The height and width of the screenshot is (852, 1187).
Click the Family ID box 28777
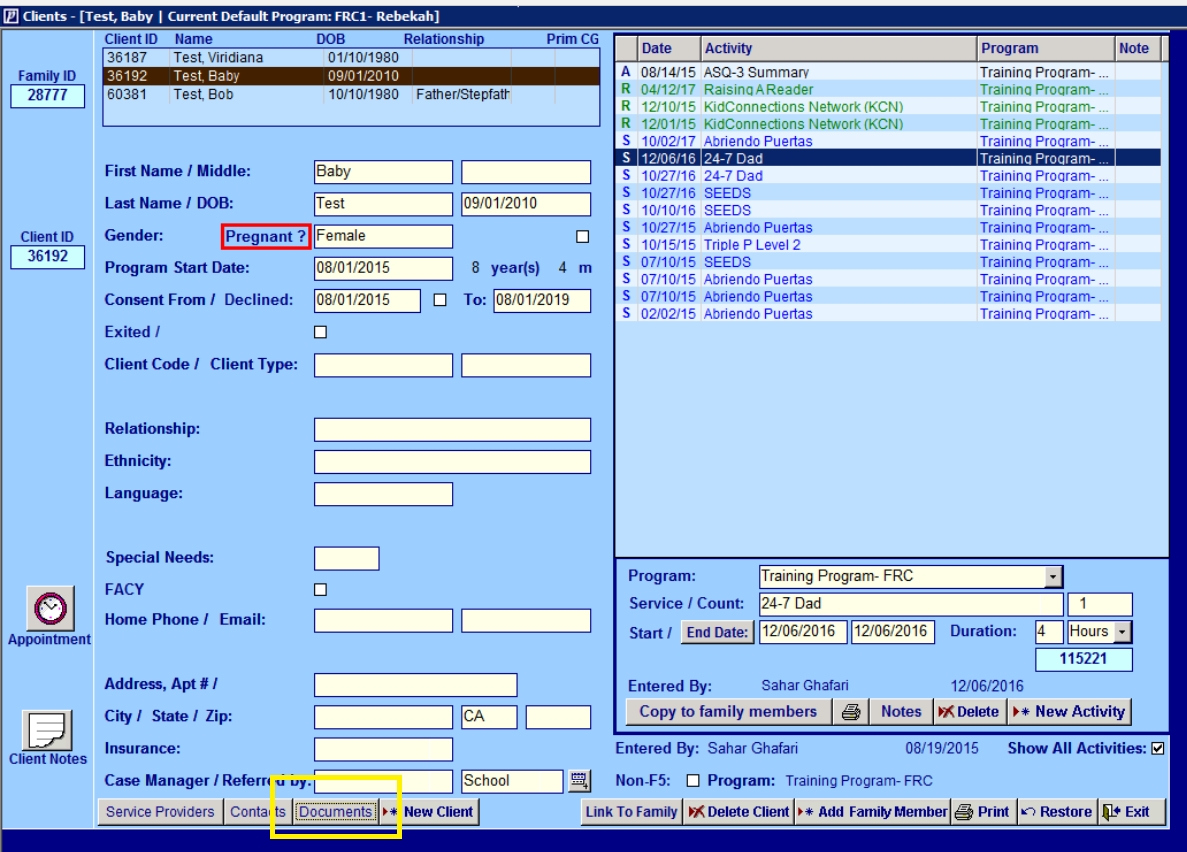coord(47,96)
